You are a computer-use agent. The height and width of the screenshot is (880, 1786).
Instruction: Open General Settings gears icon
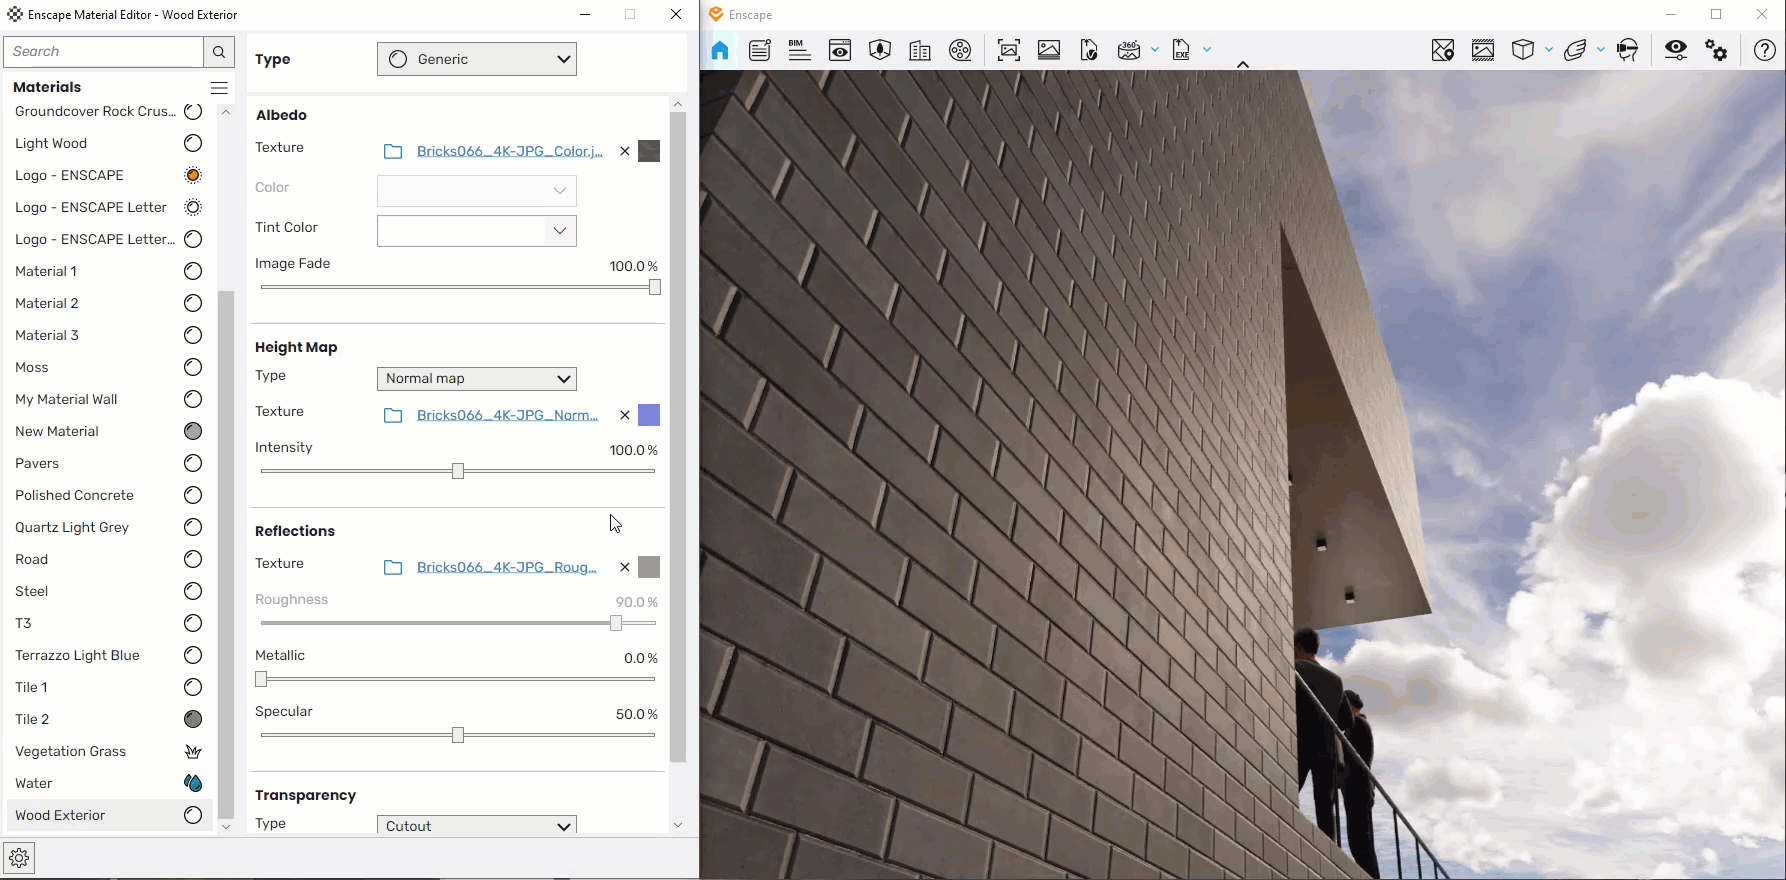[x=1716, y=50]
